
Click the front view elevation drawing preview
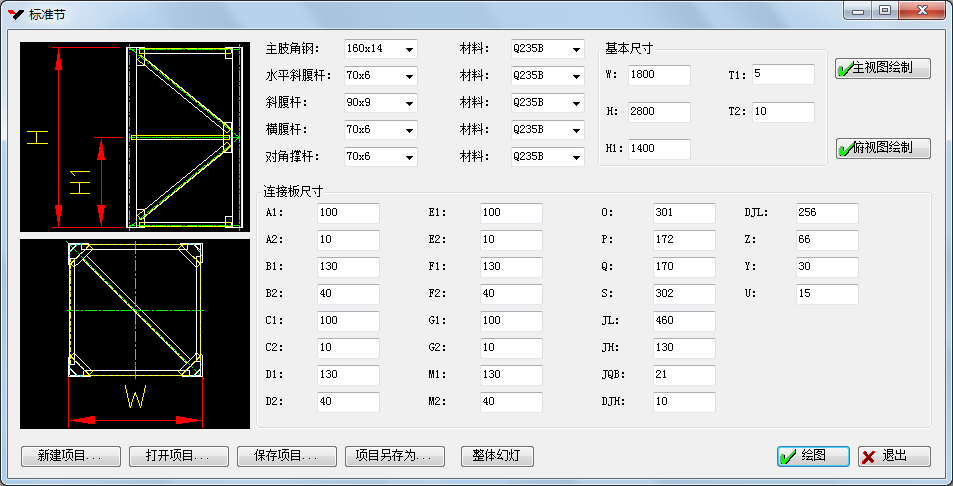134,137
